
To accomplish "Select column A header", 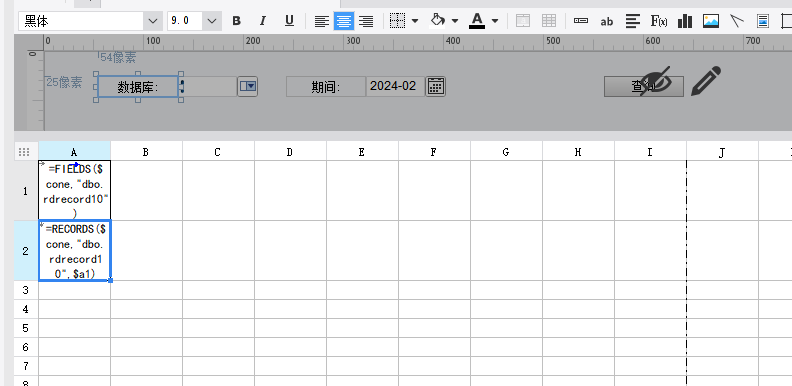I will (74, 152).
